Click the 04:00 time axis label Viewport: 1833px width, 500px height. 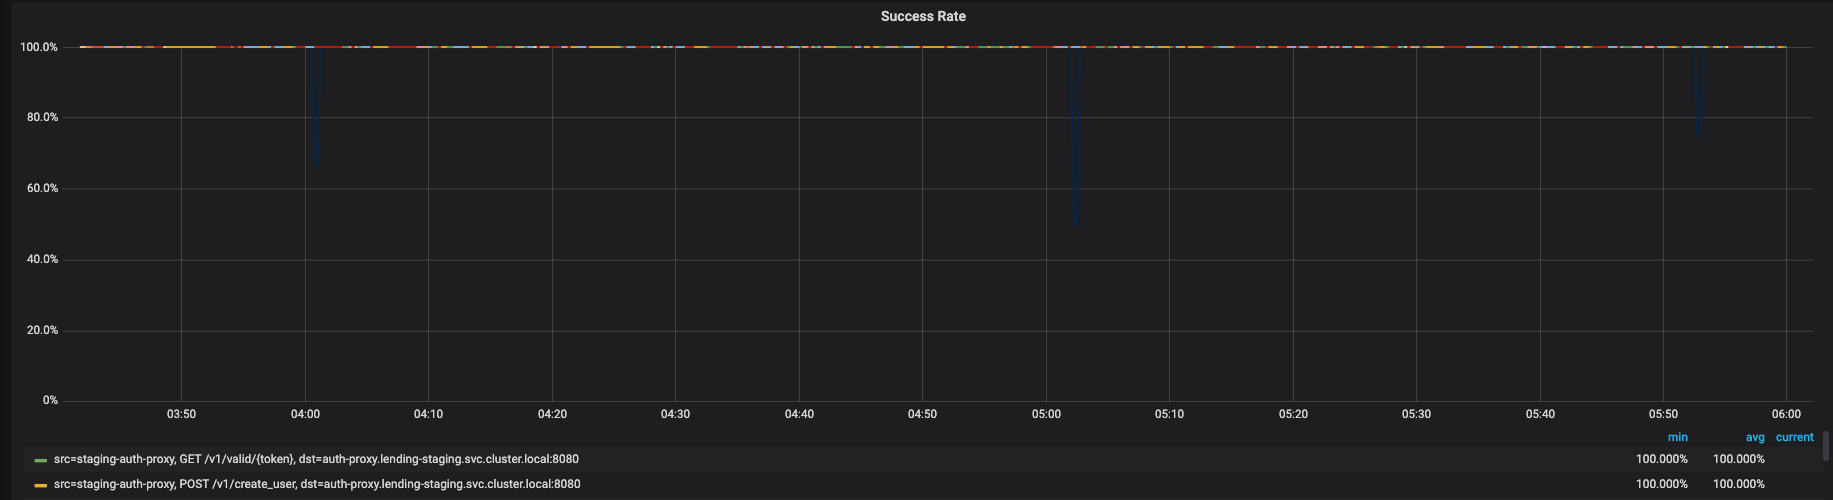tap(305, 414)
